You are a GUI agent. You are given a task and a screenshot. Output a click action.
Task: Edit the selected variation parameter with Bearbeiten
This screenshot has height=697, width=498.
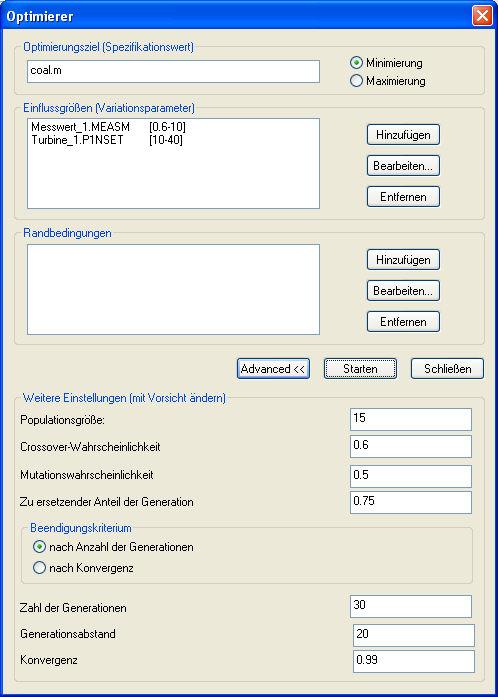click(x=403, y=166)
